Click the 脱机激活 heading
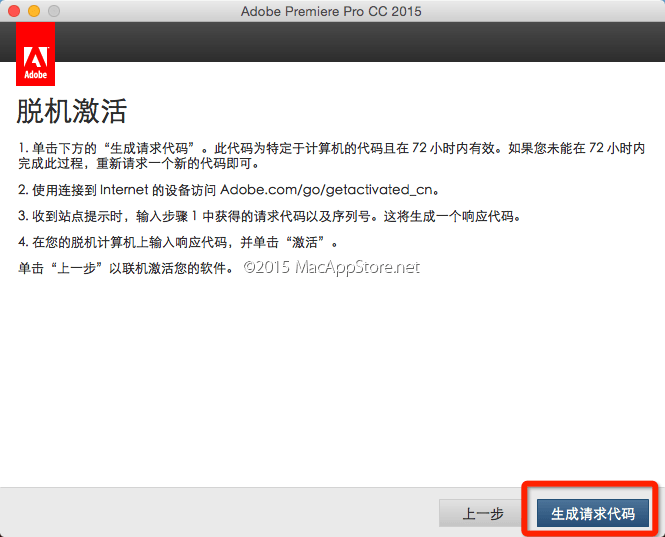Screen dimensions: 665x537 coord(71,110)
